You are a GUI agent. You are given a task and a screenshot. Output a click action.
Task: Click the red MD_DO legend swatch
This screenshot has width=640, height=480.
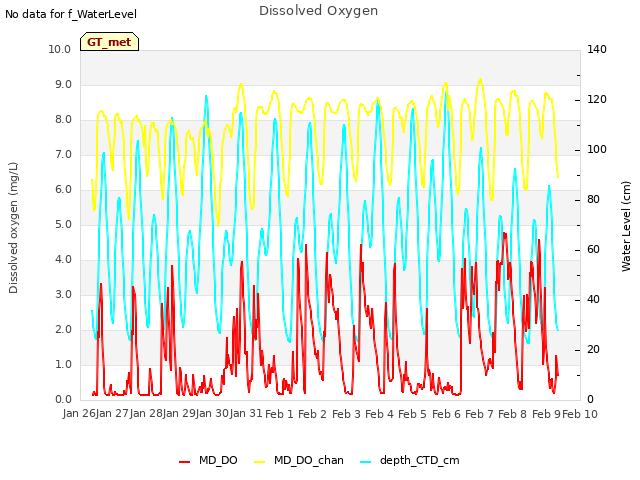click(x=184, y=462)
